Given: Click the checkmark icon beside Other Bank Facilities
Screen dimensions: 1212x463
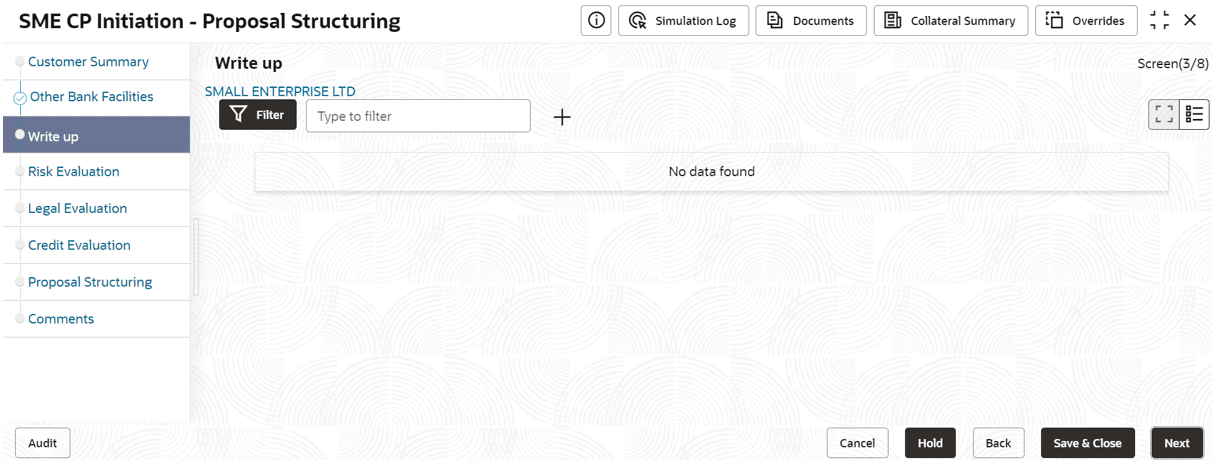Looking at the screenshot, I should (x=19, y=98).
